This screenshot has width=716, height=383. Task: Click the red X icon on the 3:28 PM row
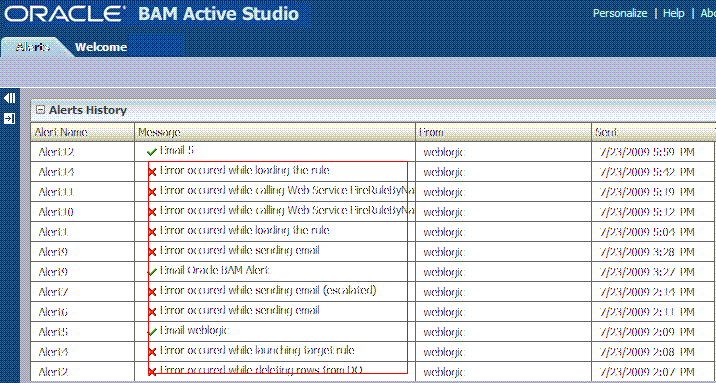(x=153, y=252)
